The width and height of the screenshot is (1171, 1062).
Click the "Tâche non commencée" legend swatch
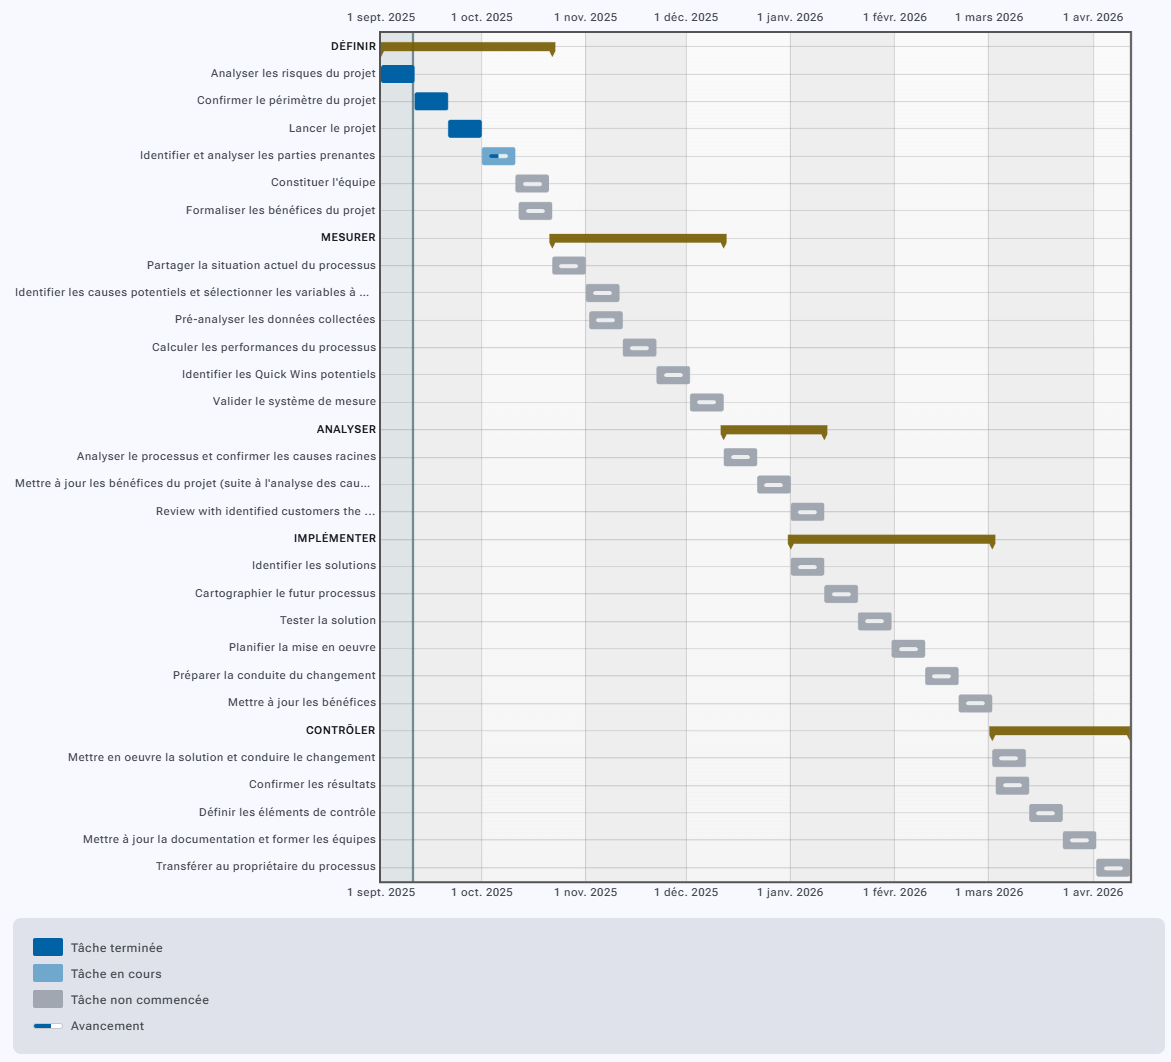click(x=48, y=999)
